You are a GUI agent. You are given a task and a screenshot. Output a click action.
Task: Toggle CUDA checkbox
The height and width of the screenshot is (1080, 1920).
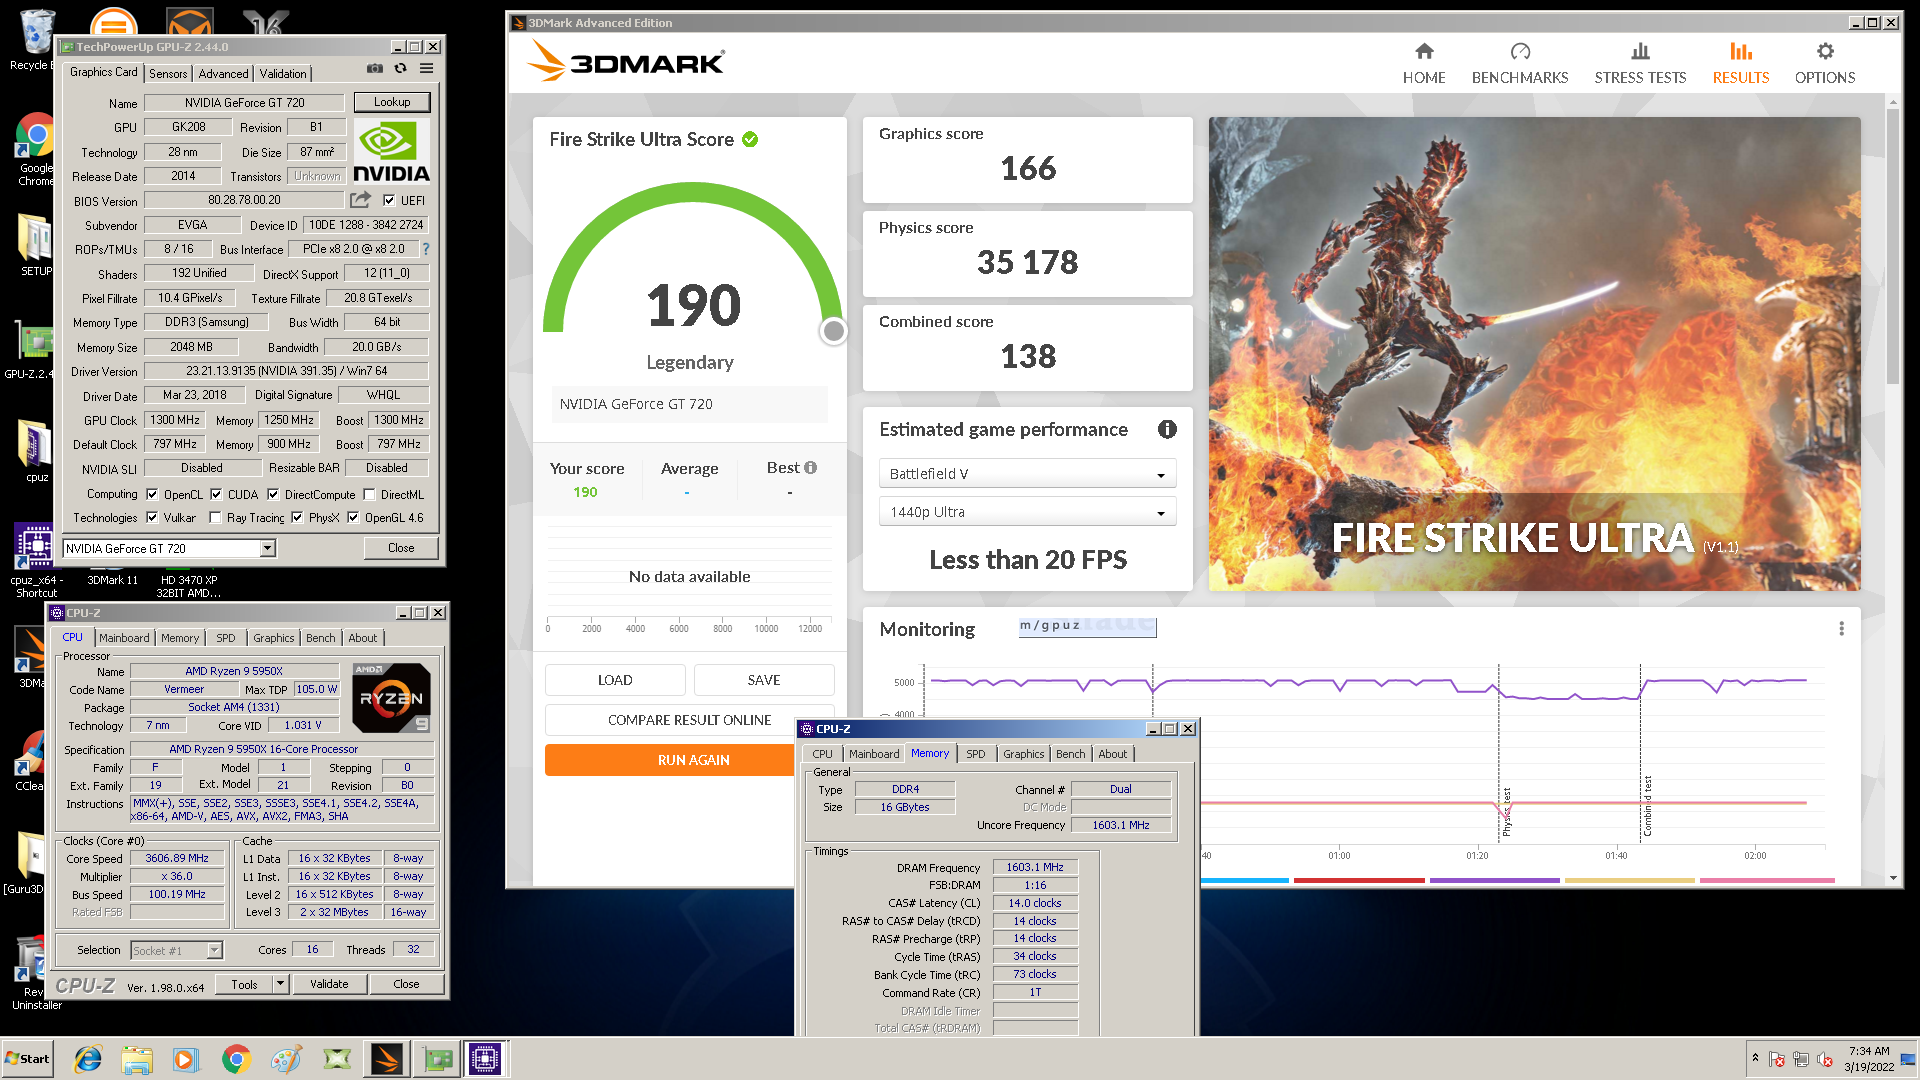click(x=216, y=494)
